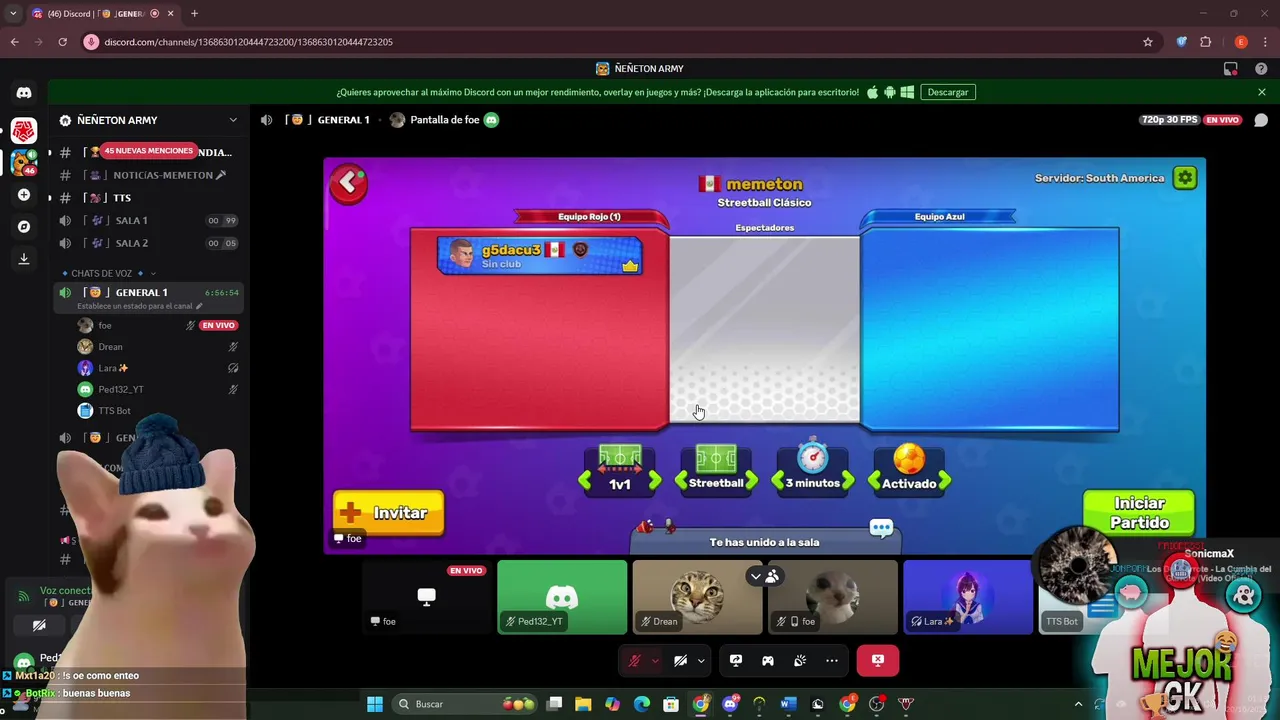The width and height of the screenshot is (1280, 720).
Task: Collapse participant tiles chevron
Action: coord(756,577)
